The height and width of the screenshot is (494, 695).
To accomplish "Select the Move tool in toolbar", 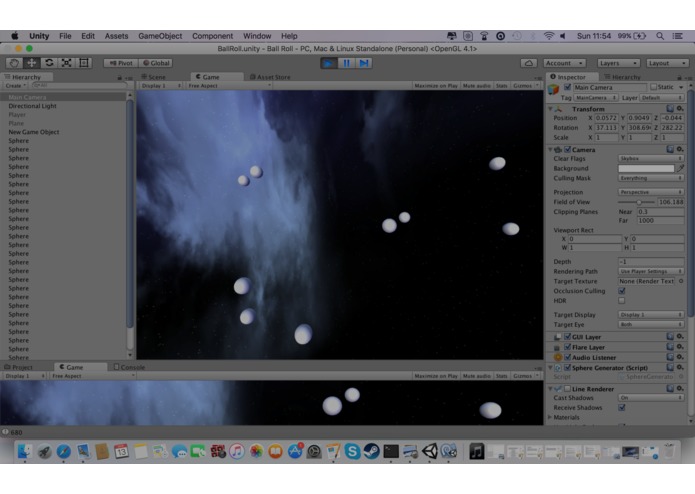I will (31, 63).
